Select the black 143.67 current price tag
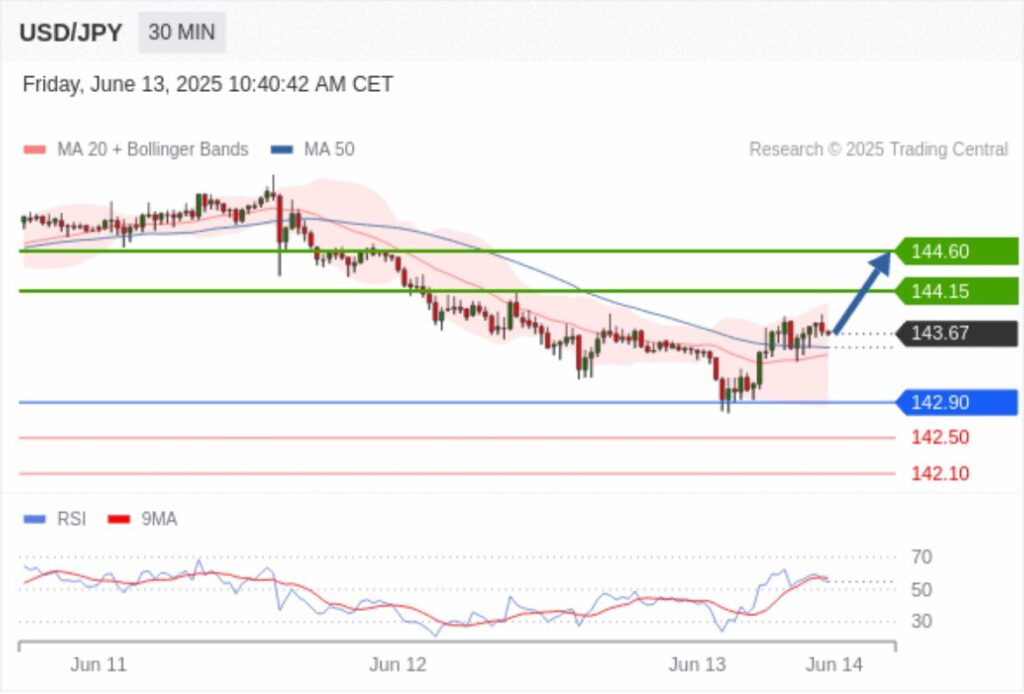1024x694 pixels. (x=956, y=333)
